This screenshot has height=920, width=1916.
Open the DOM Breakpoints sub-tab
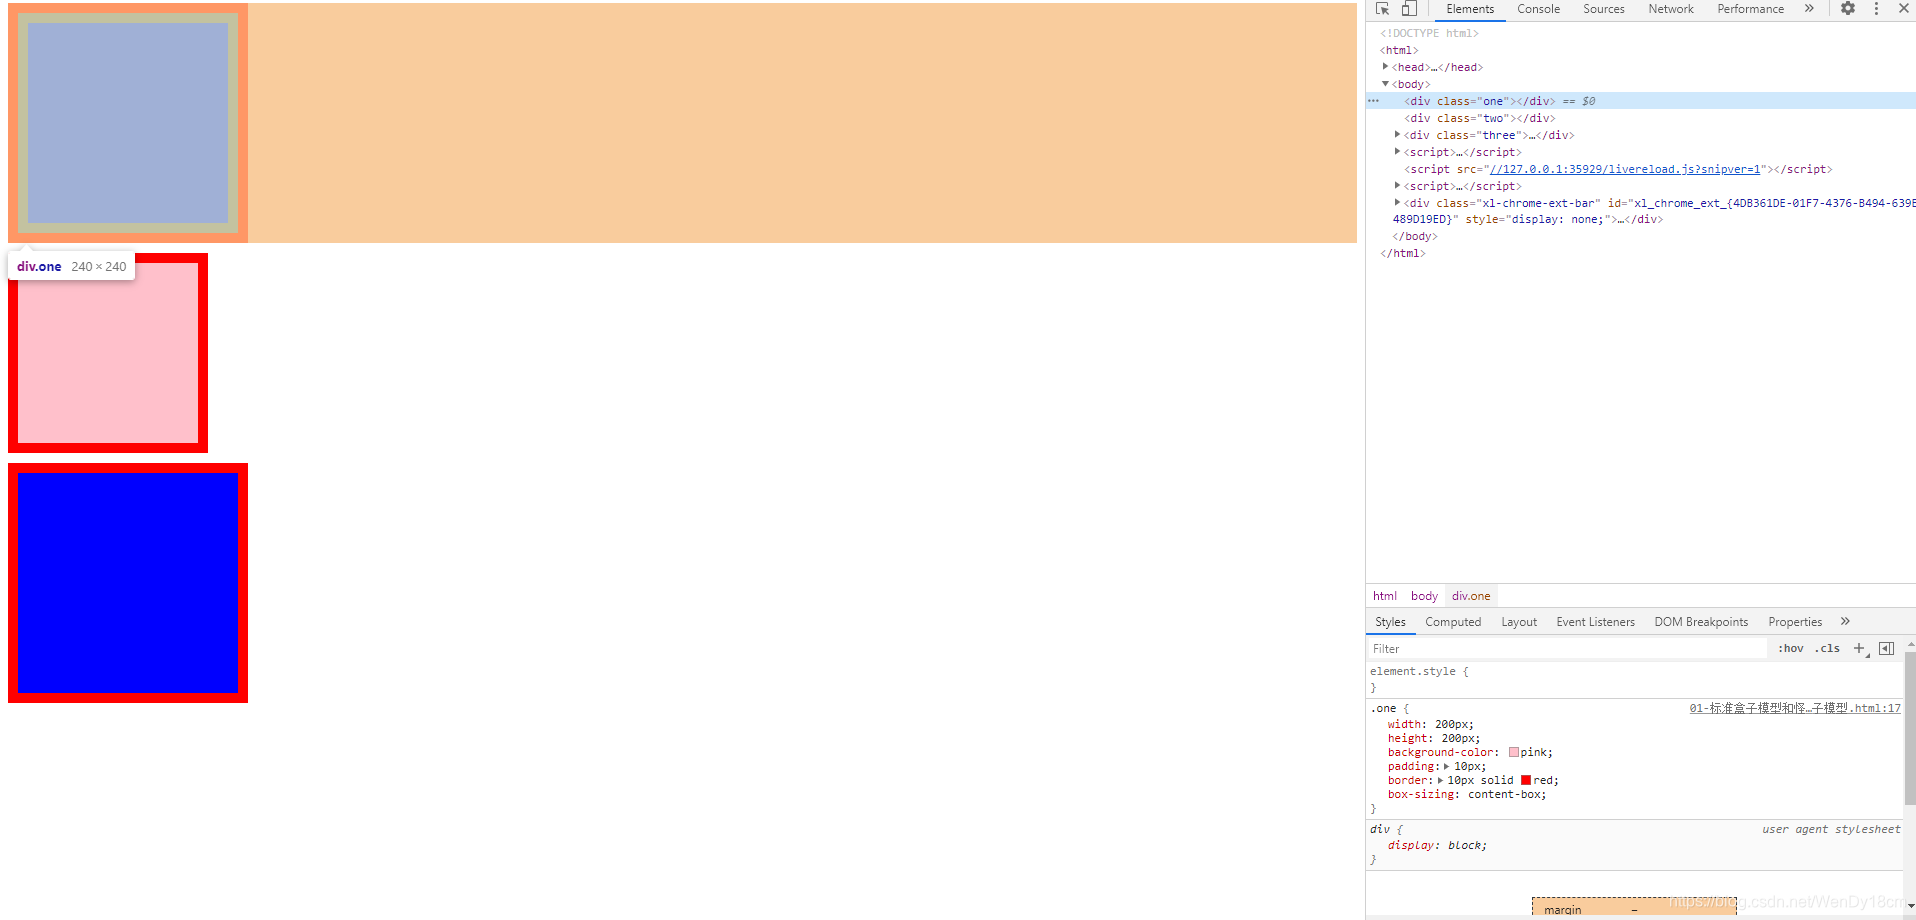tap(1701, 622)
